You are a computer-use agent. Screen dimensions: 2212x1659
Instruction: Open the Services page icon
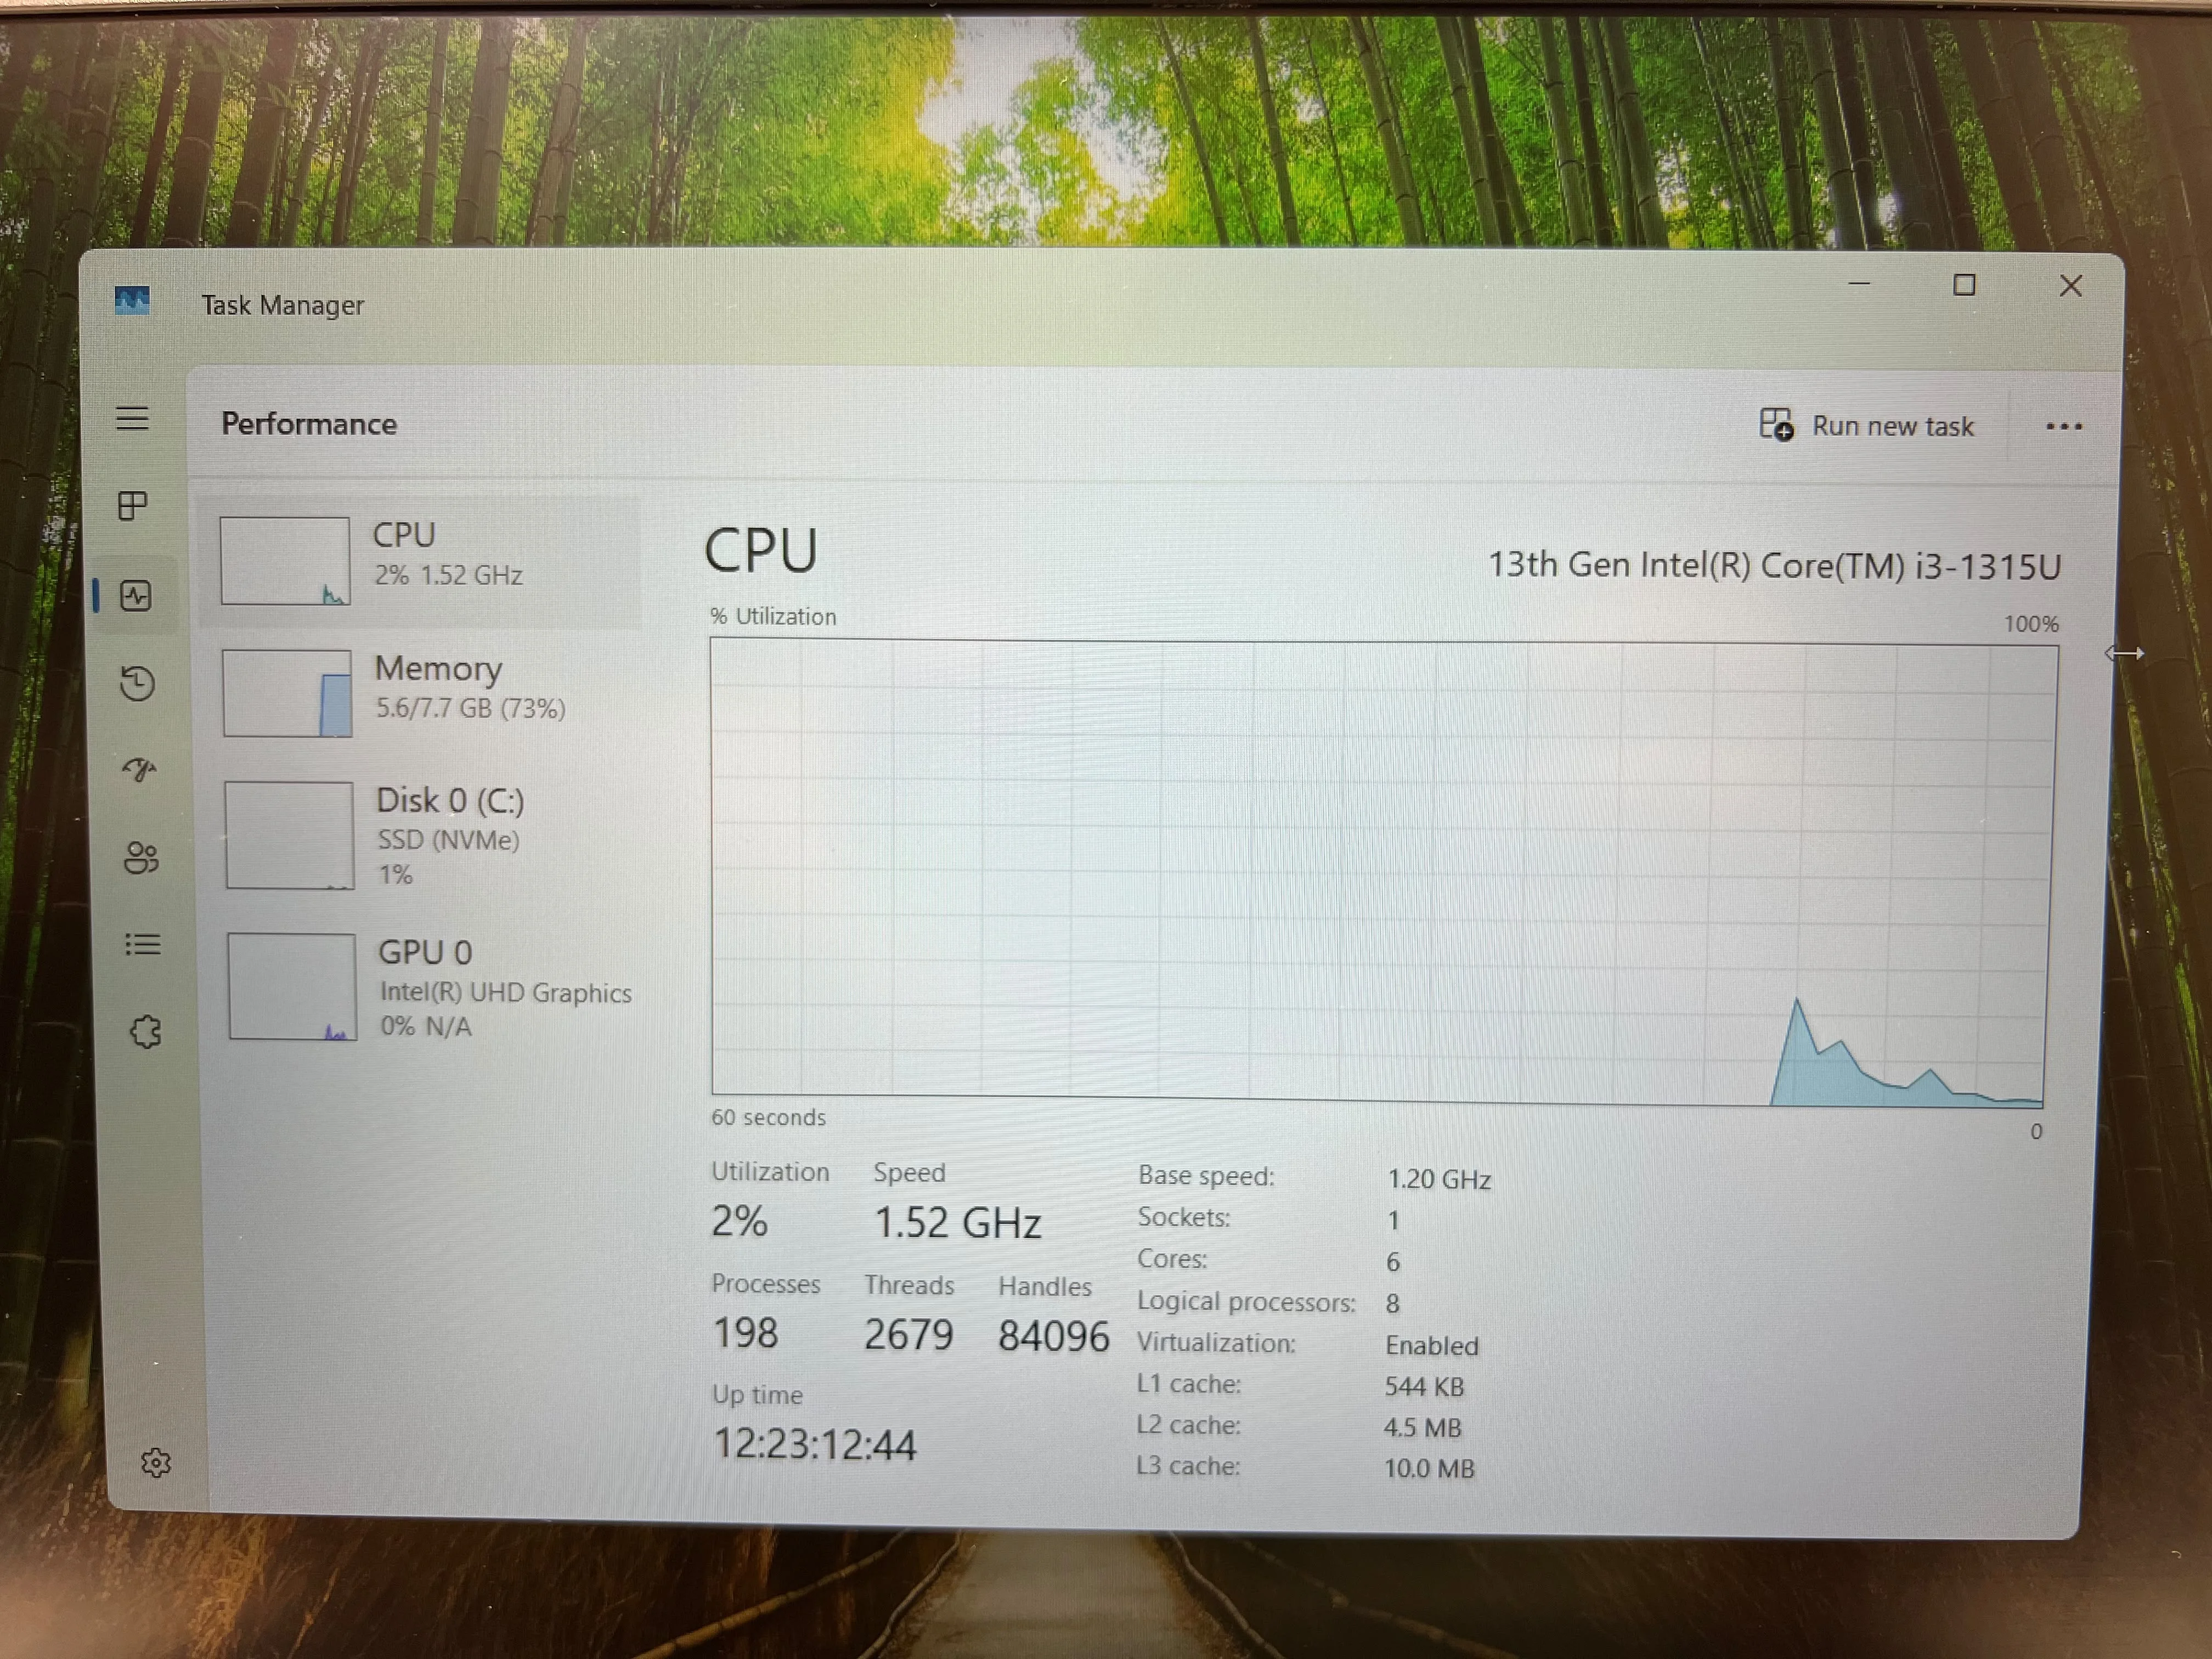click(145, 1031)
